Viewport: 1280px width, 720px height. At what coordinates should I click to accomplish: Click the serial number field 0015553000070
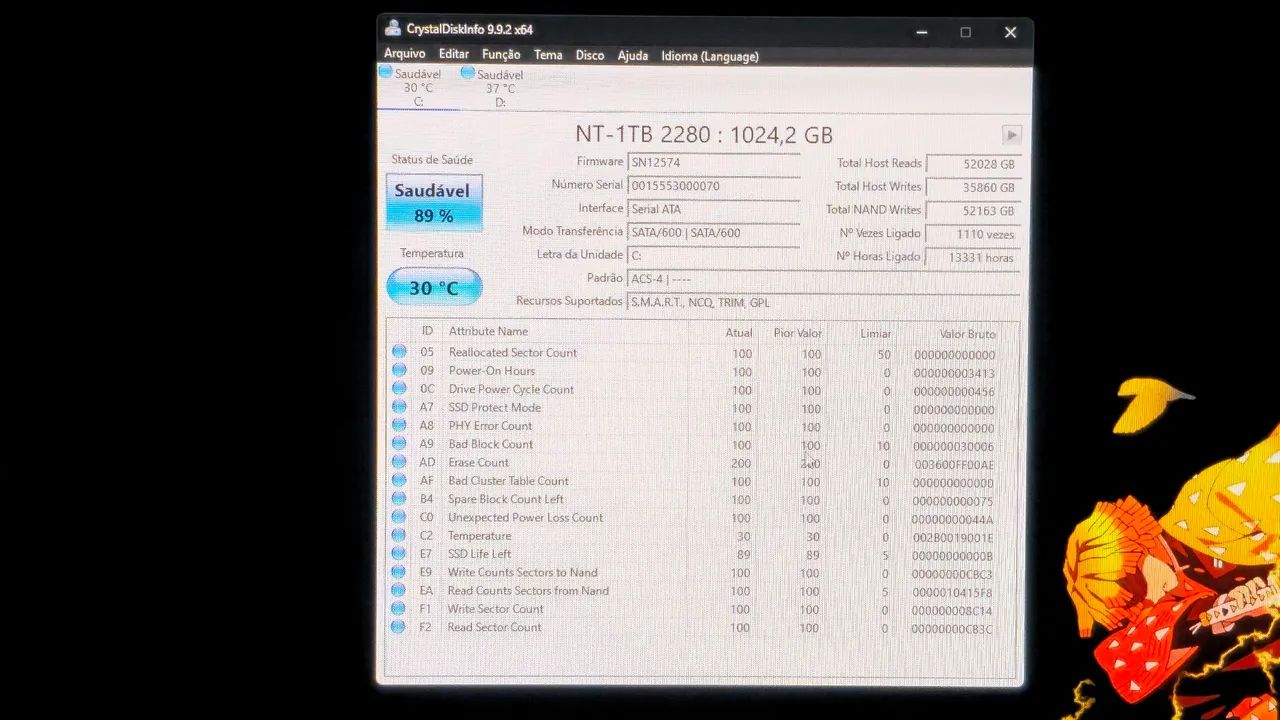713,186
